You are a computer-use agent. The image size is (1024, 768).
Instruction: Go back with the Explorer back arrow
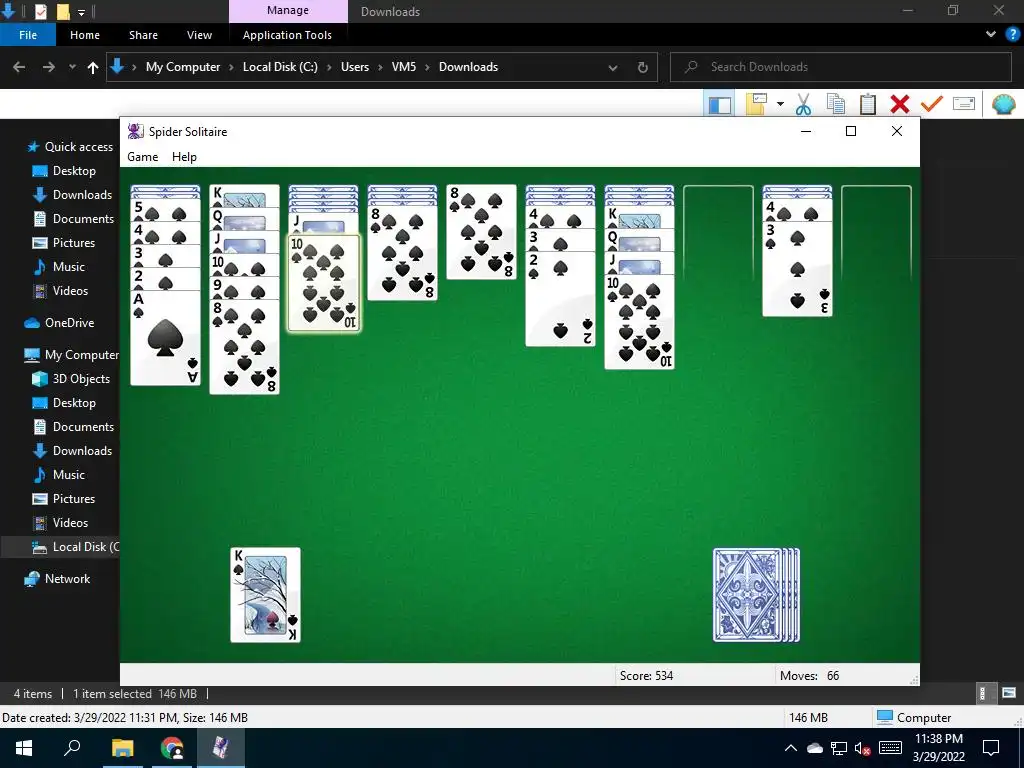(x=19, y=67)
